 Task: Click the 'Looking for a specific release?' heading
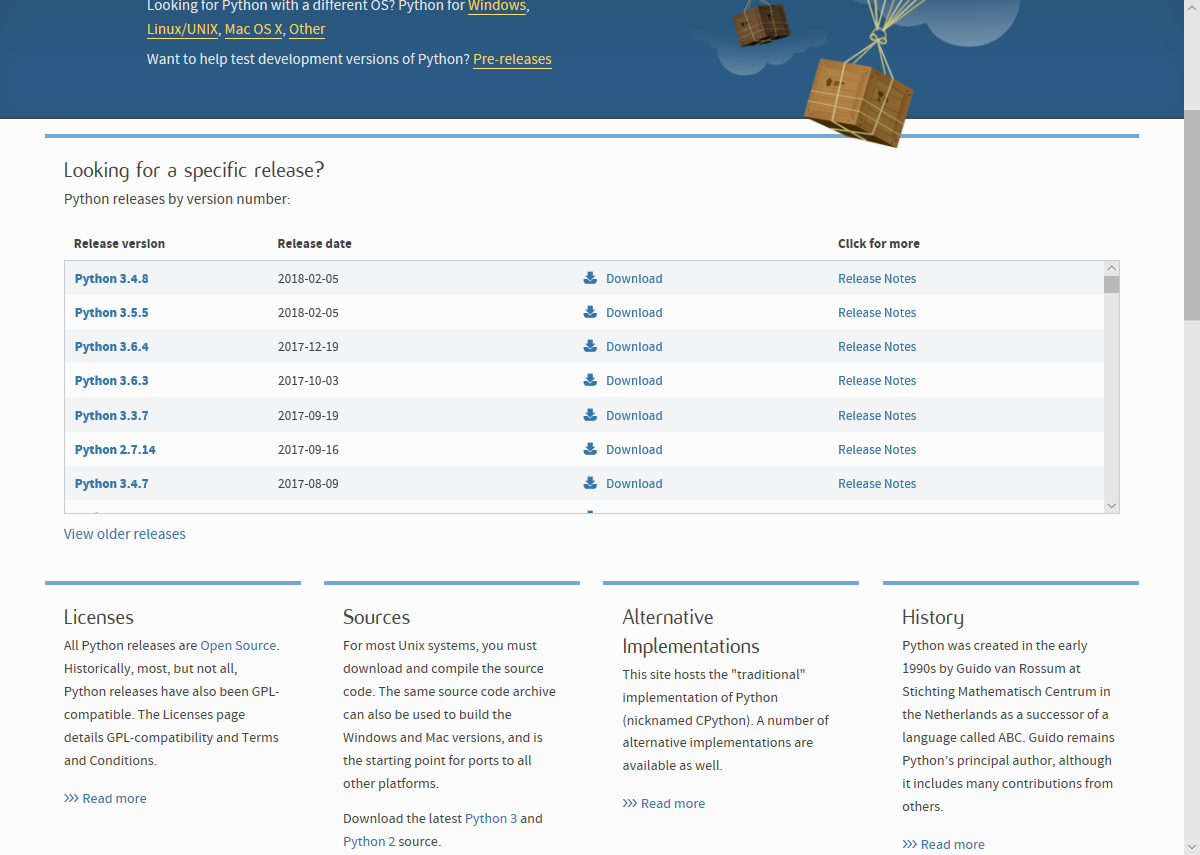[194, 170]
